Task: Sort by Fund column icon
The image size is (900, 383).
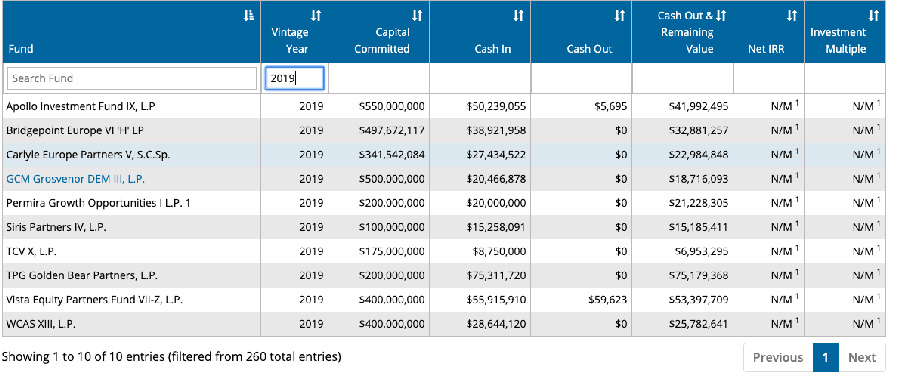Action: tap(248, 16)
